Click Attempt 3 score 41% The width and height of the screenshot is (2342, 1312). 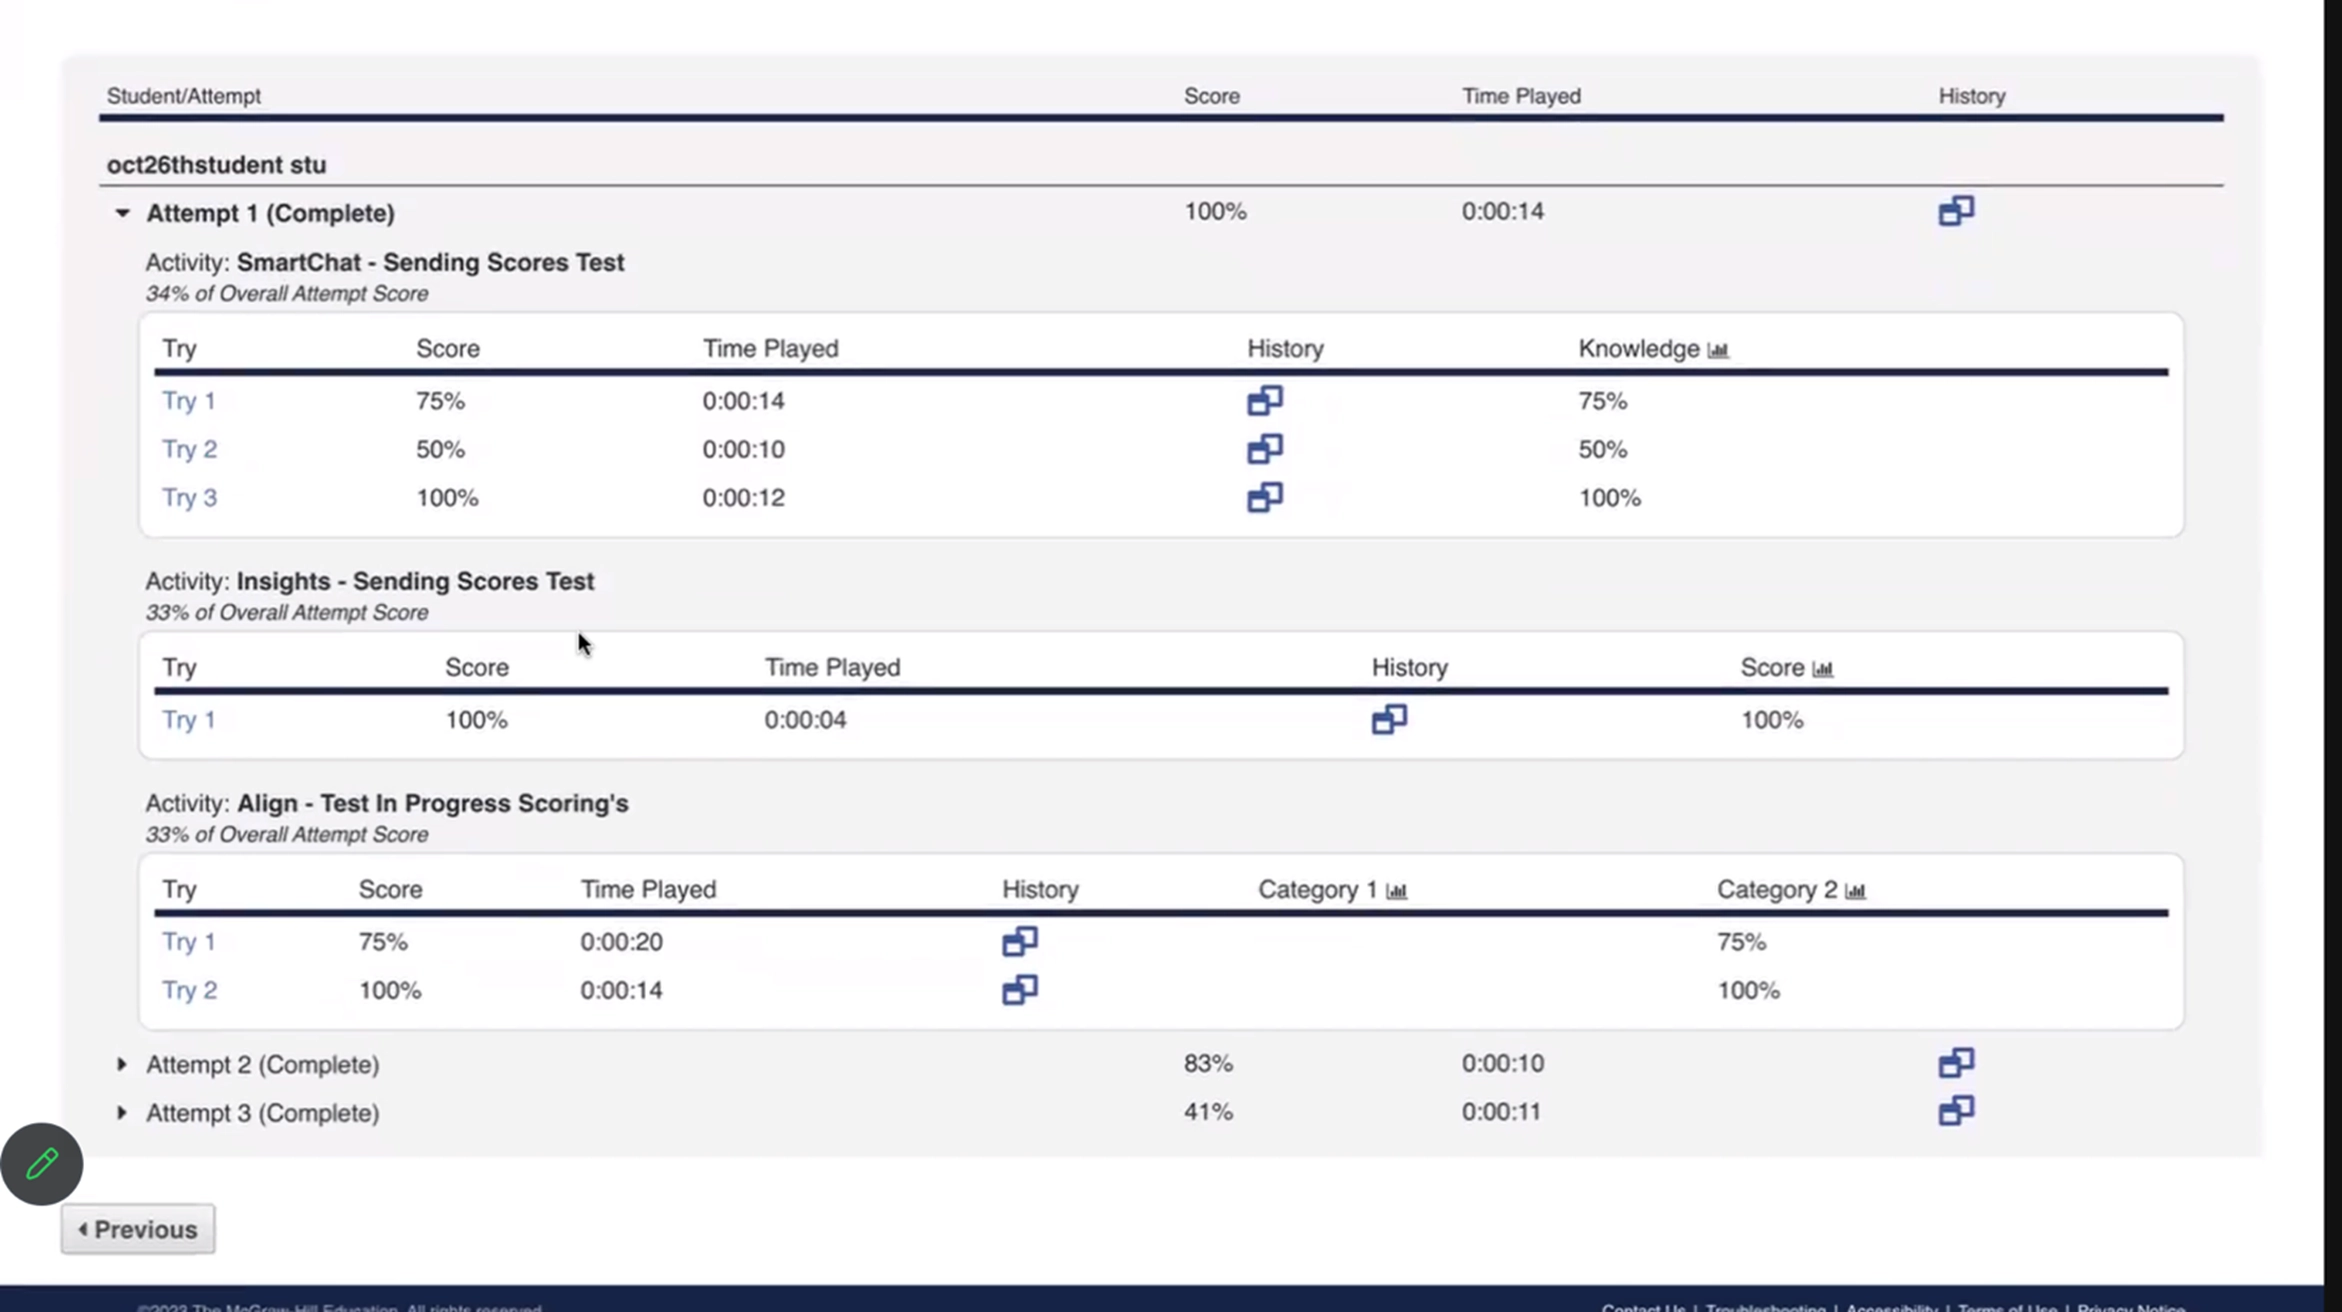(x=1208, y=1112)
